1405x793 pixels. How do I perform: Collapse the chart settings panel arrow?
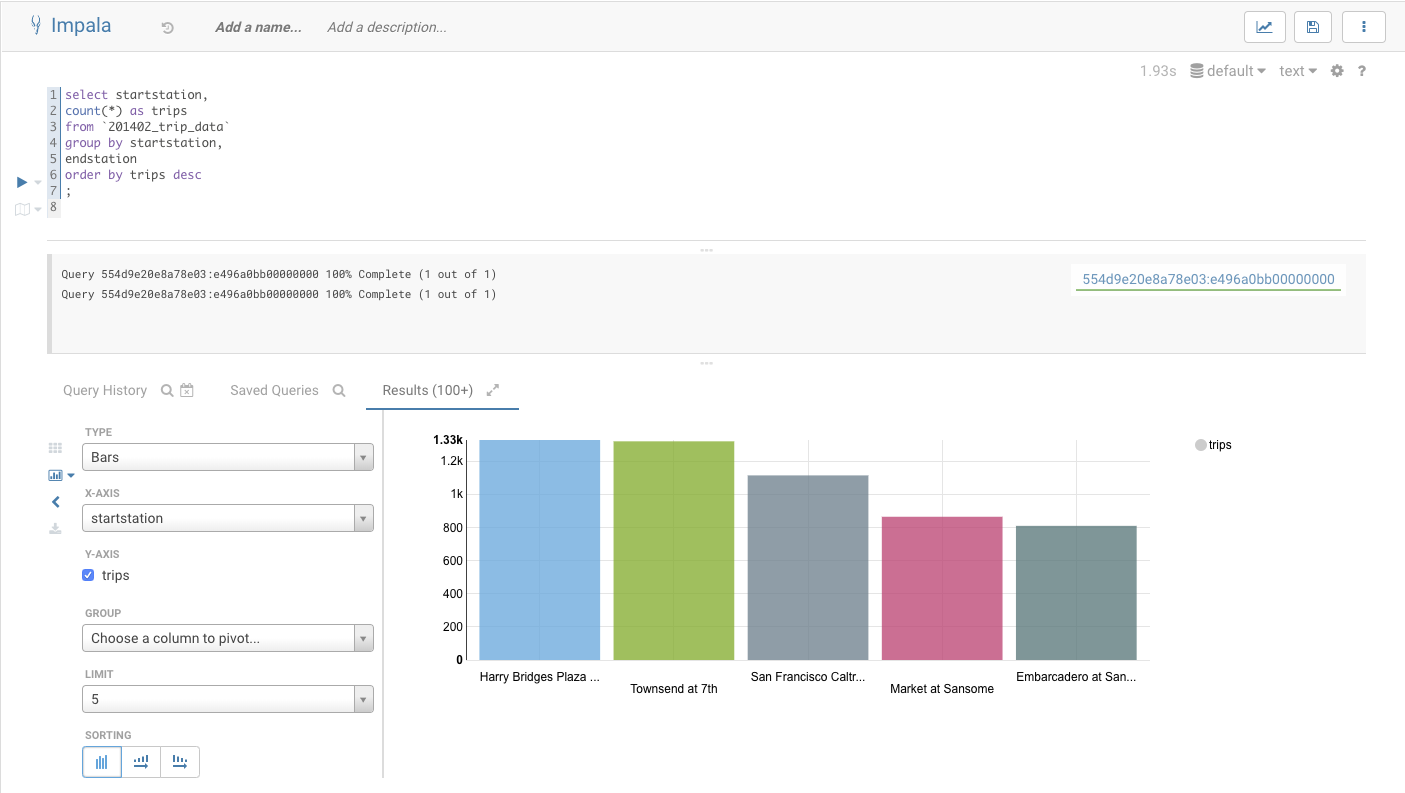pos(55,501)
